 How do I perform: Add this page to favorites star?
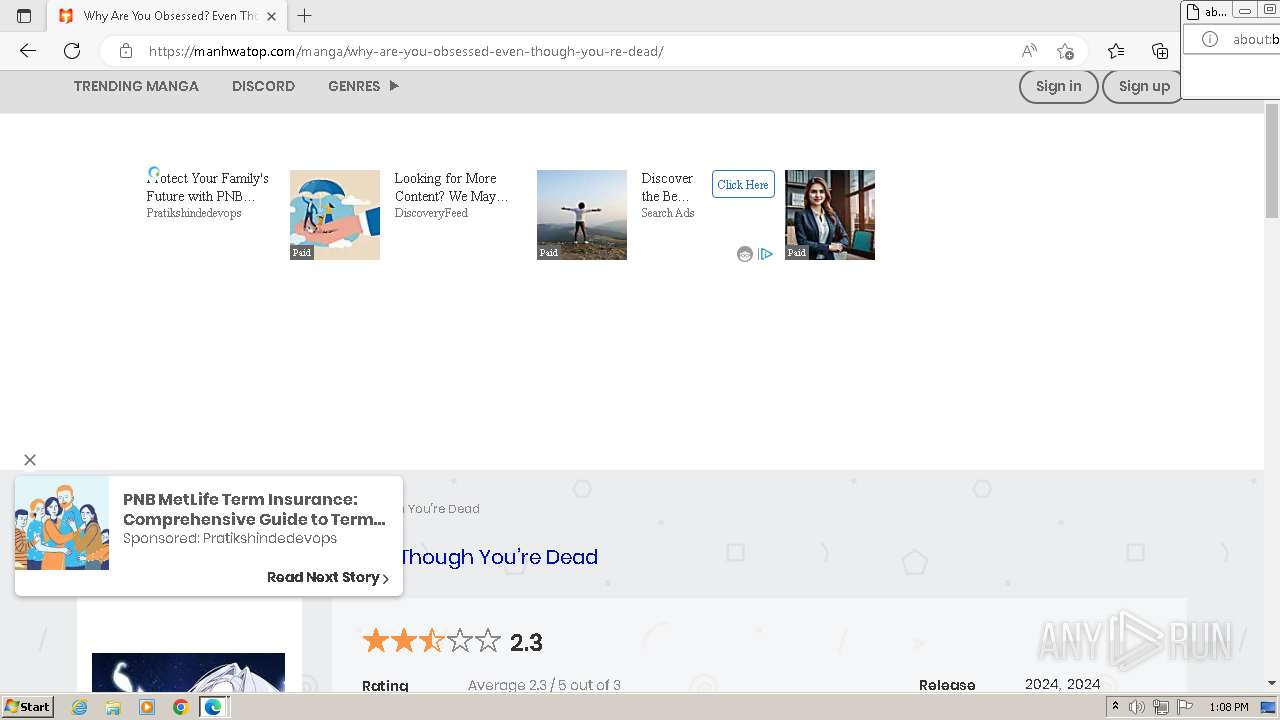point(1065,51)
